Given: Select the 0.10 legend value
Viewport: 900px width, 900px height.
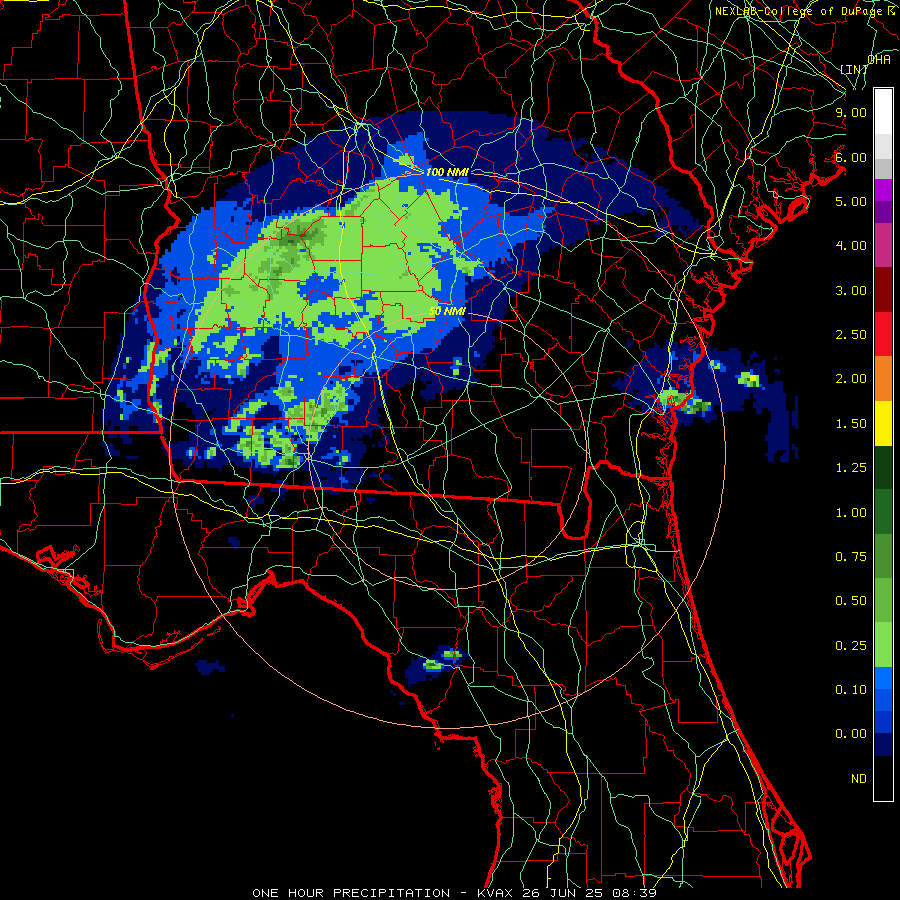Looking at the screenshot, I should pyautogui.click(x=851, y=690).
